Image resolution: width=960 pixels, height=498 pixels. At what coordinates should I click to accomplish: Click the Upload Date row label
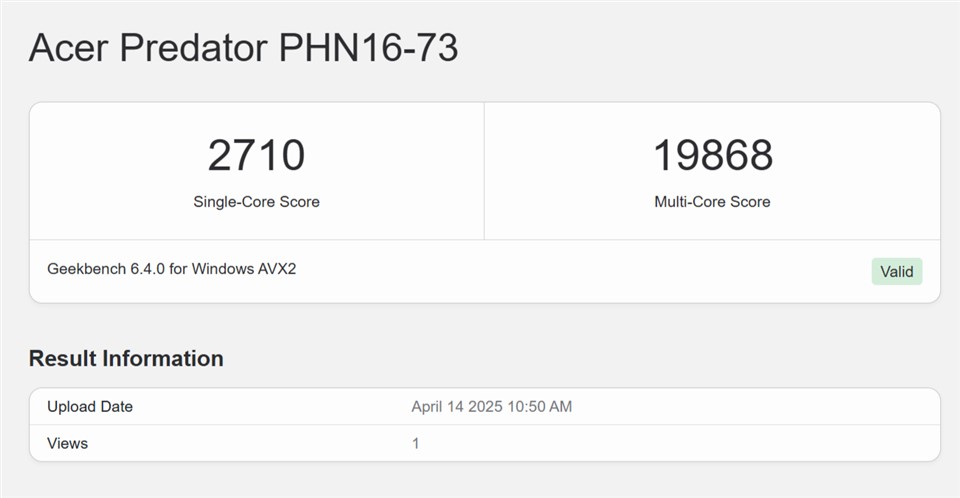(x=90, y=407)
